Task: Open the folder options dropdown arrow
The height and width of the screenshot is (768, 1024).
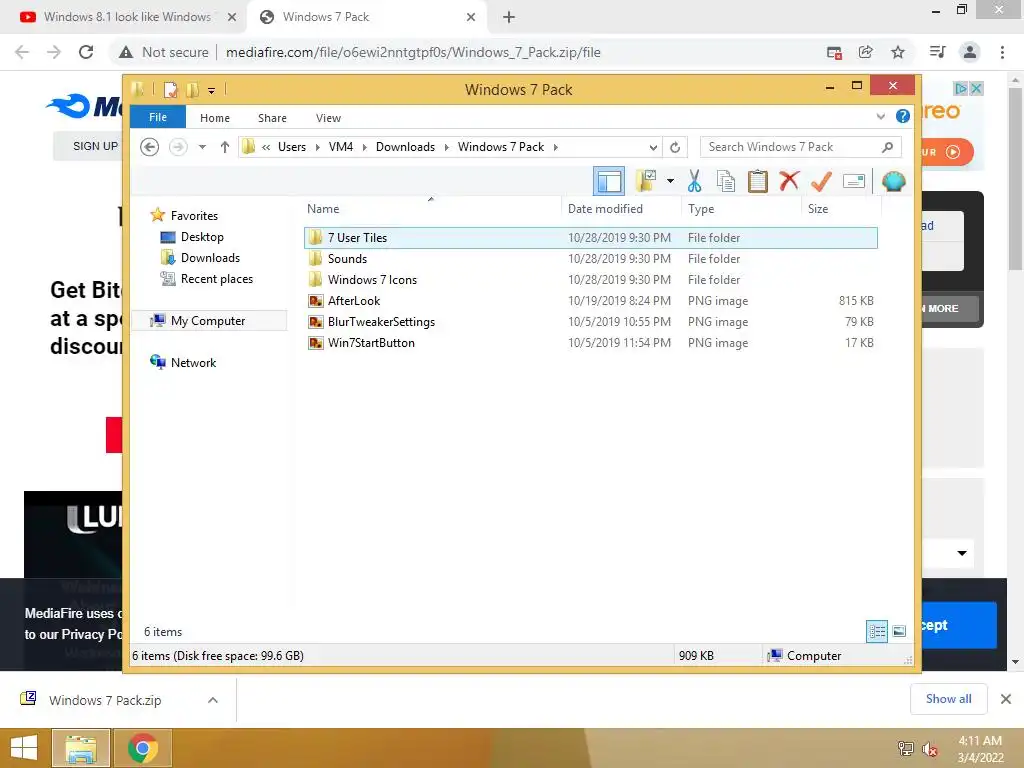Action: pos(670,181)
